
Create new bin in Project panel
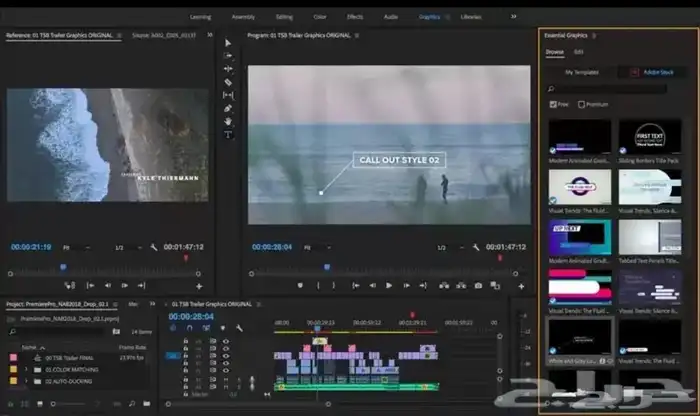pyautogui.click(x=146, y=404)
